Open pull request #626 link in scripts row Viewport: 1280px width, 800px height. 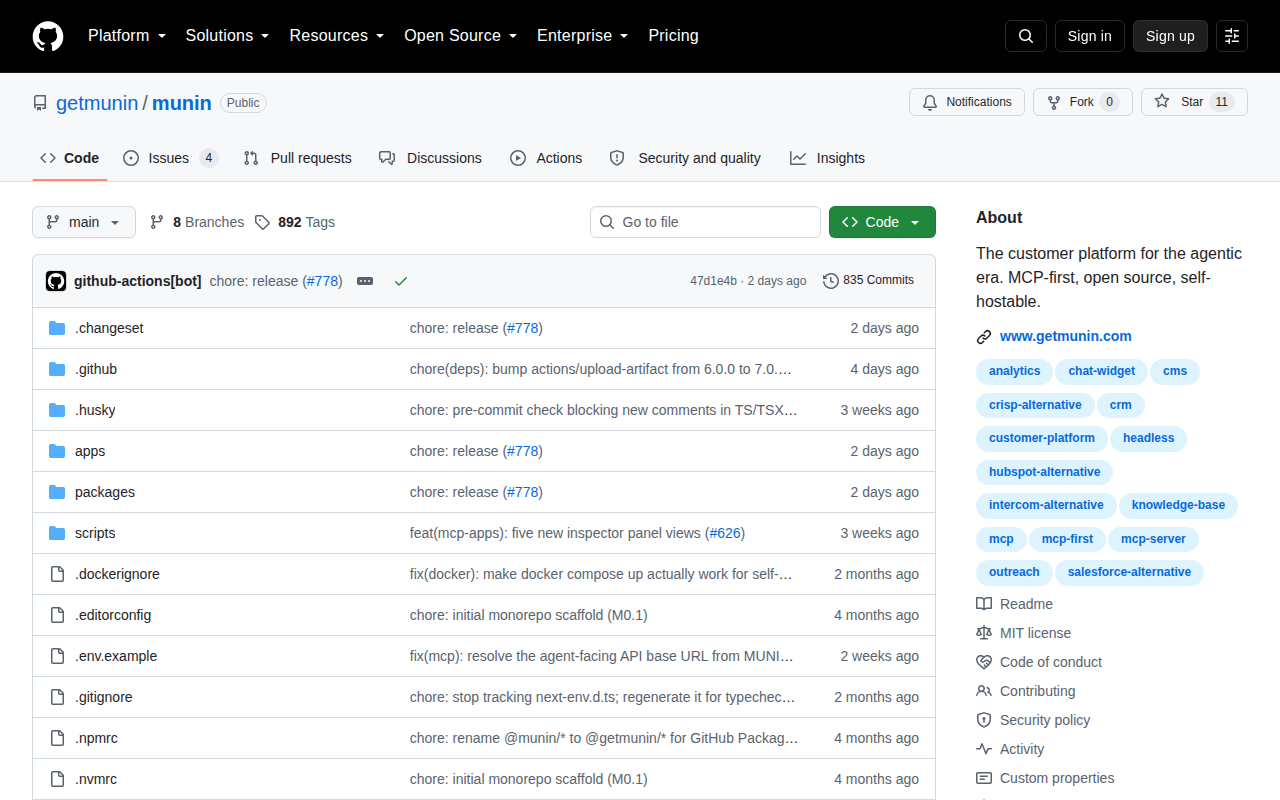coord(727,533)
